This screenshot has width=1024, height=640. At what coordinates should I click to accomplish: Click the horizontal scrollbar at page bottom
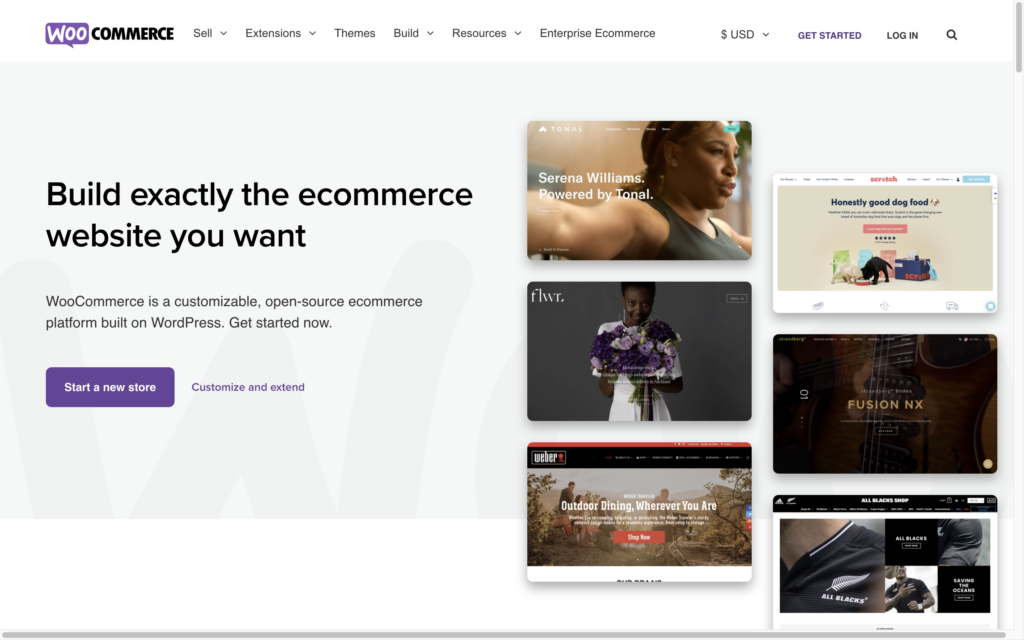pos(500,634)
